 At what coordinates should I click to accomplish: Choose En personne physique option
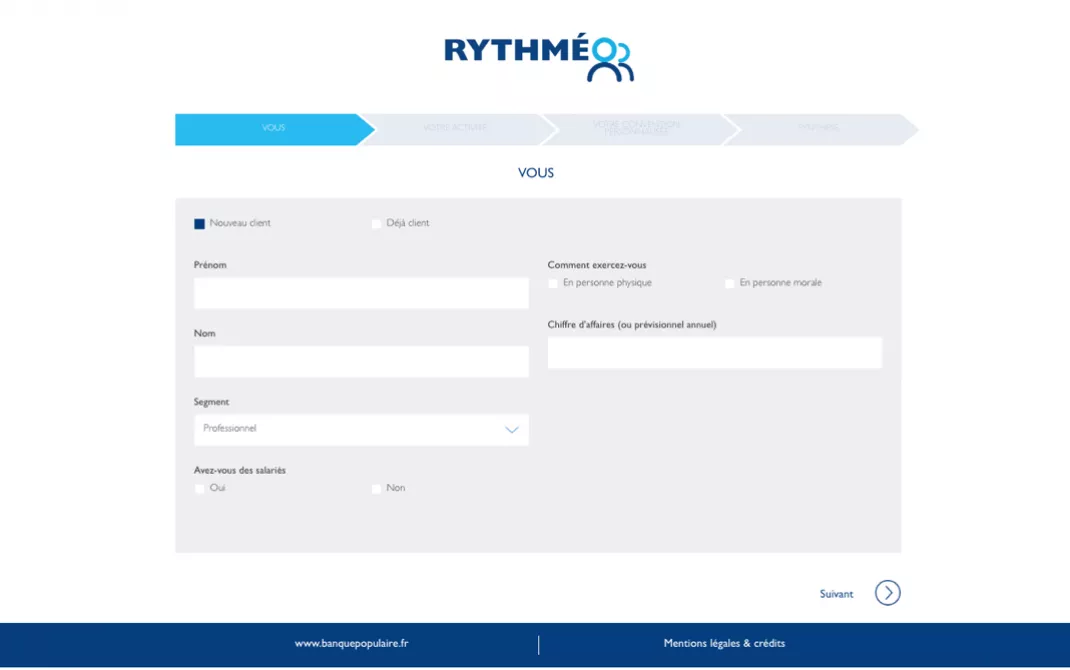(553, 283)
